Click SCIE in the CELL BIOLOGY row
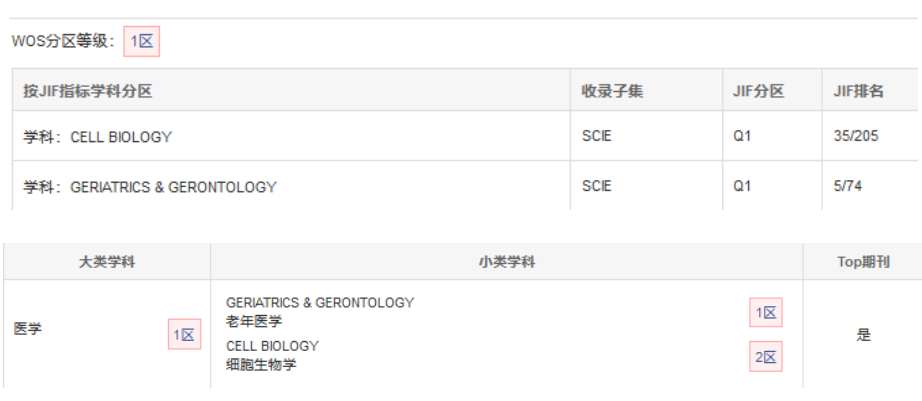 coord(596,137)
